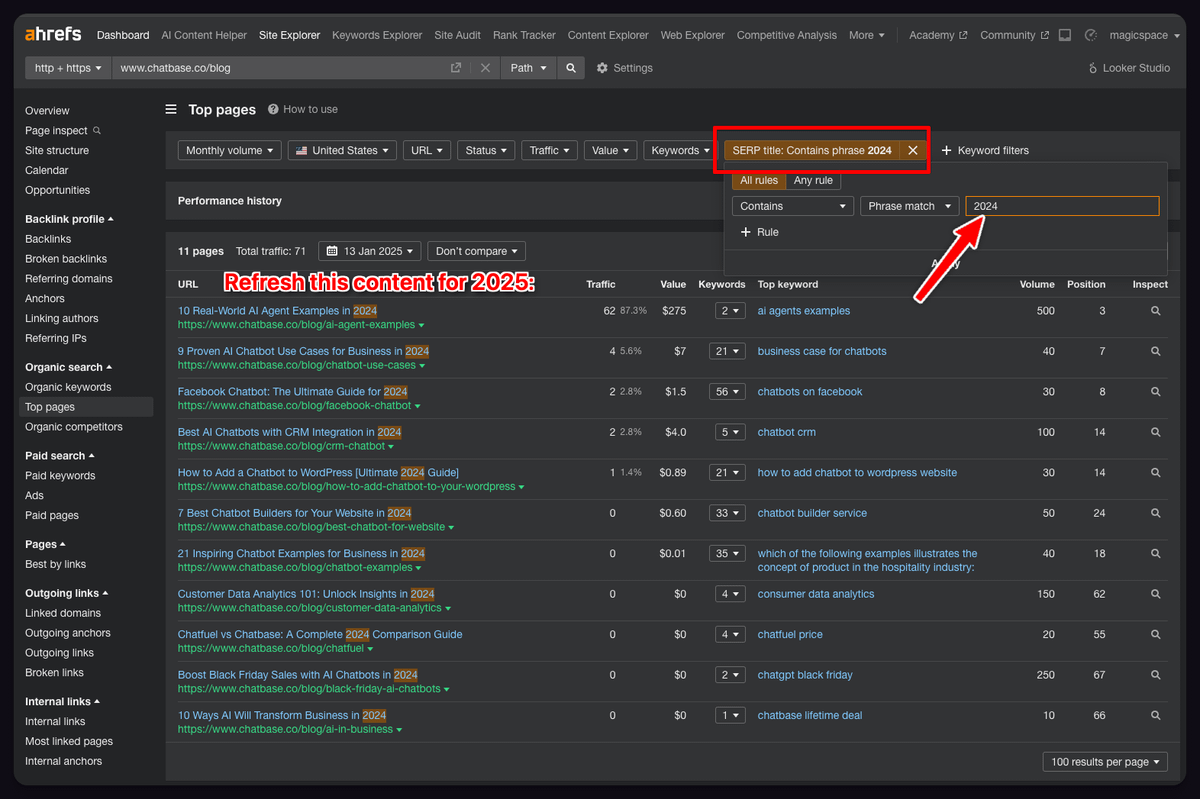
Task: Click the ahrefs logo
Action: (x=54, y=35)
